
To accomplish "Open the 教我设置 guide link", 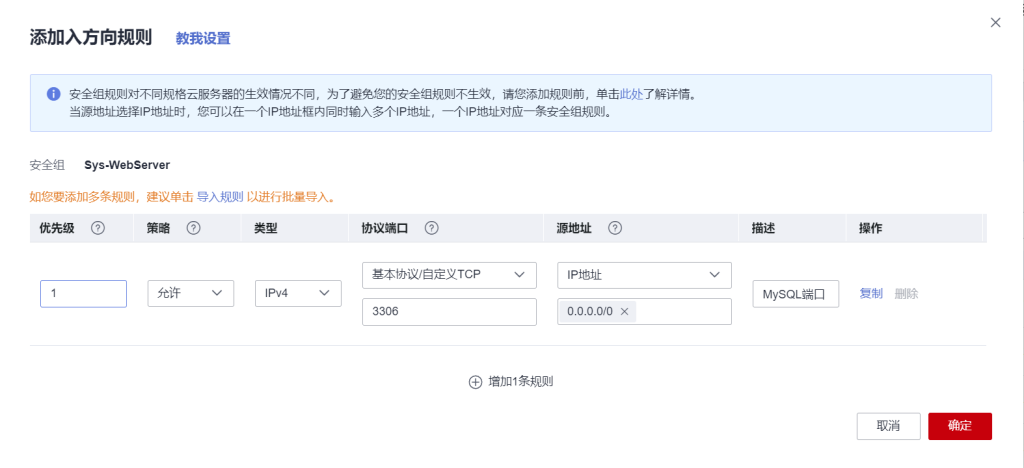I will pos(203,39).
